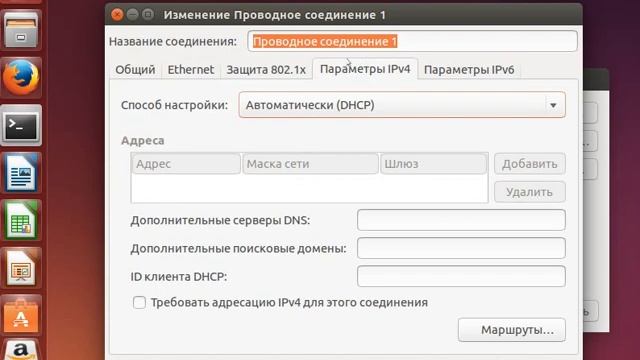
Task: Focus the connection name field
Action: pyautogui.click(x=412, y=41)
